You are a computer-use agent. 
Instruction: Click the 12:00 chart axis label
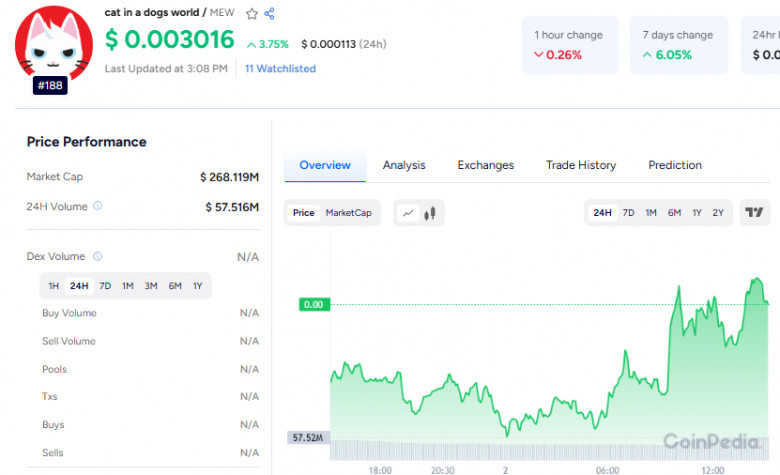[x=713, y=470]
